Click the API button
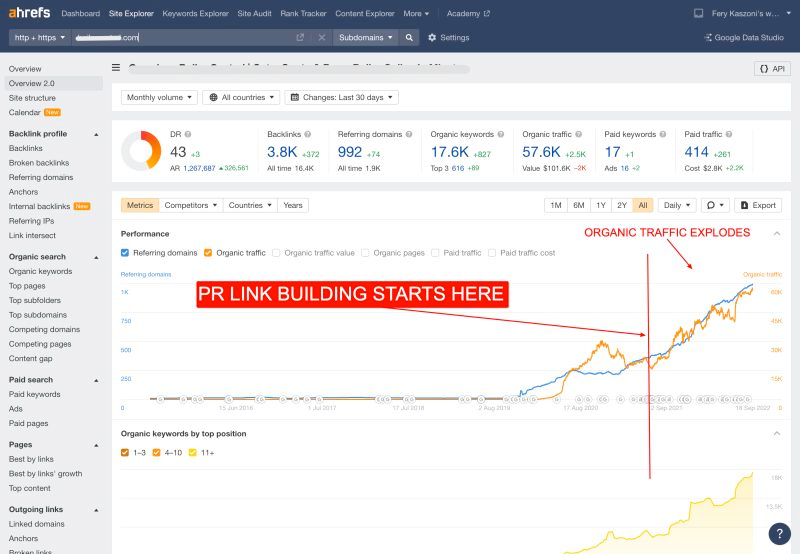The width and height of the screenshot is (800, 554). pyautogui.click(x=772, y=68)
